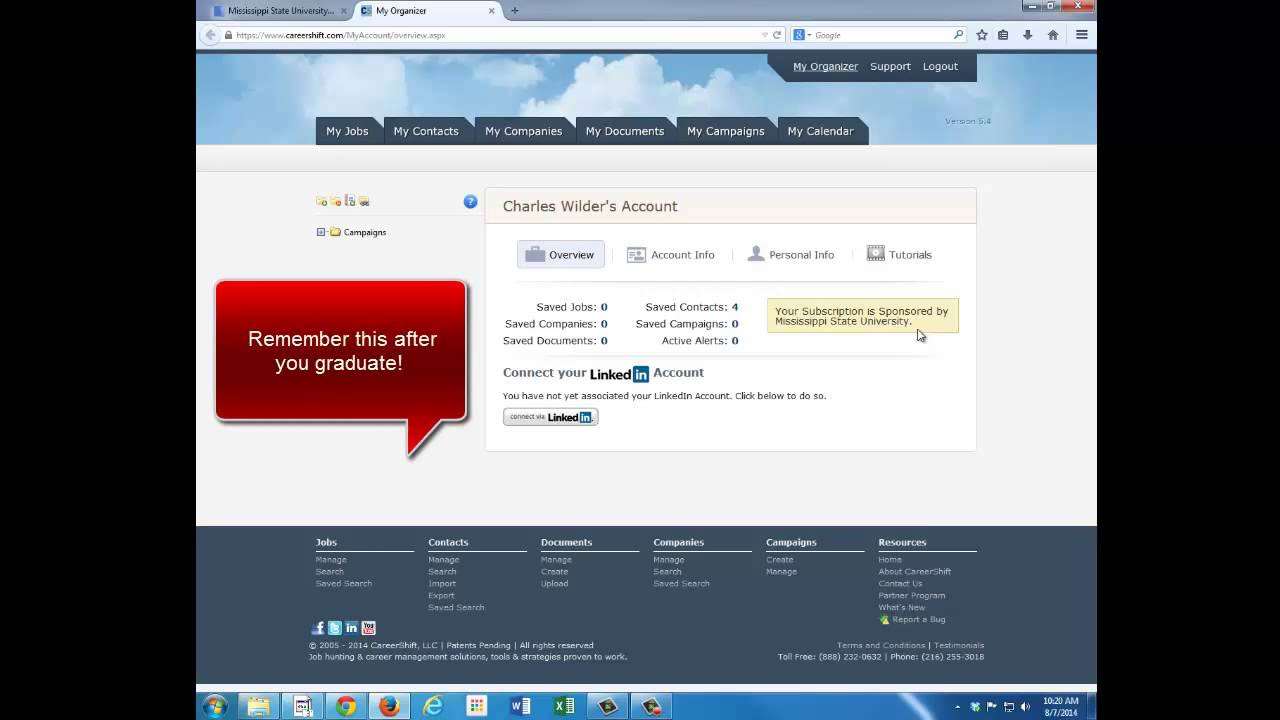Open the My Contacts tab
The height and width of the screenshot is (720, 1280).
[x=426, y=131]
